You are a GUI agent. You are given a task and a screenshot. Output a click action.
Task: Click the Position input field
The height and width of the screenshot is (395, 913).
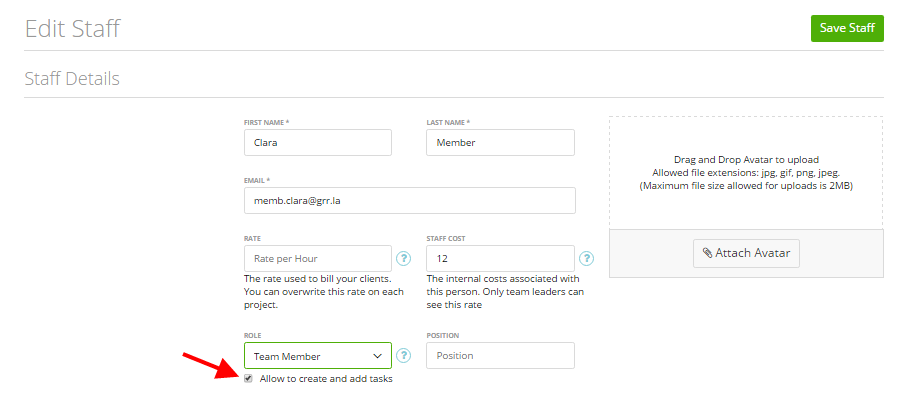[x=500, y=355]
